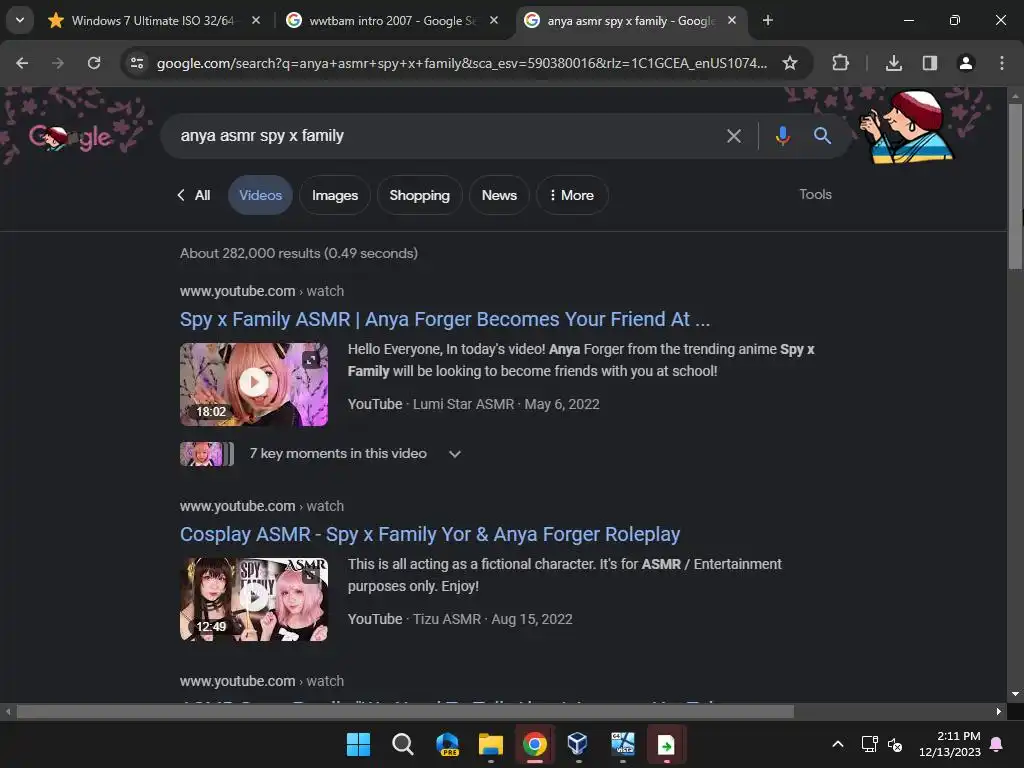The width and height of the screenshot is (1024, 768).
Task: Click the doodle character illustration
Action: tap(906, 127)
